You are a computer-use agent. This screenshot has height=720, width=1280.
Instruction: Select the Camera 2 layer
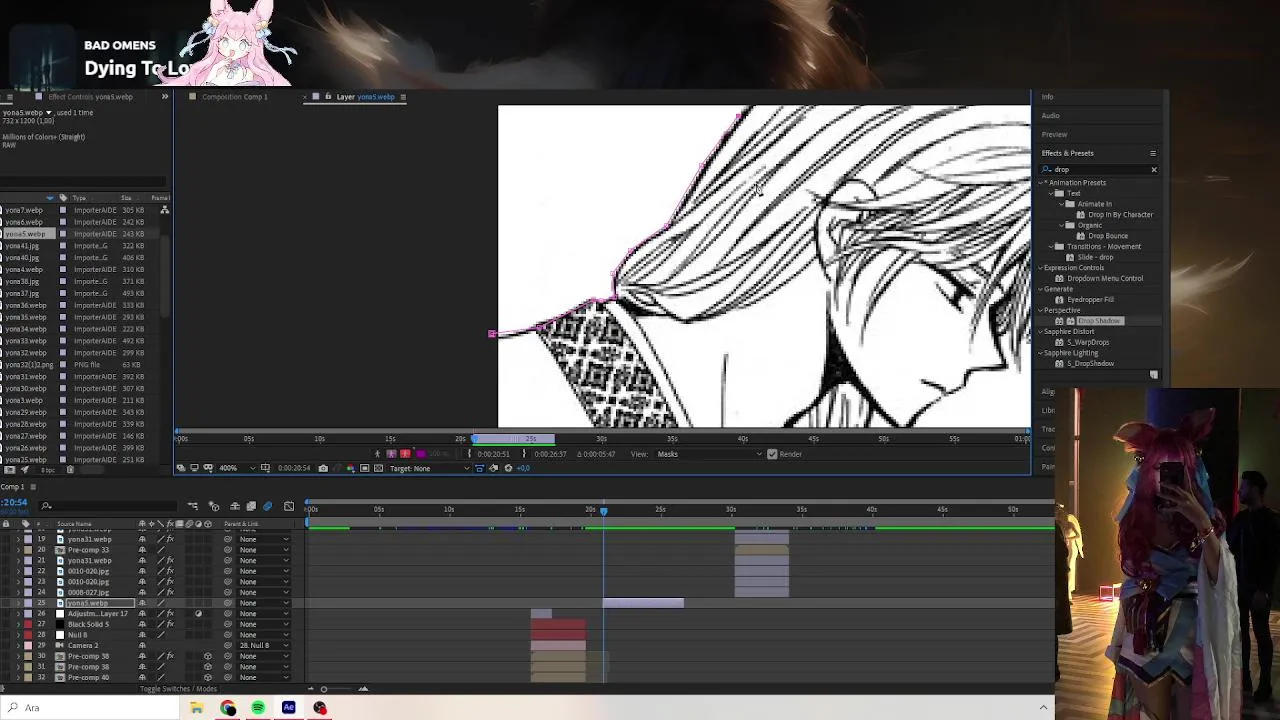[83, 645]
